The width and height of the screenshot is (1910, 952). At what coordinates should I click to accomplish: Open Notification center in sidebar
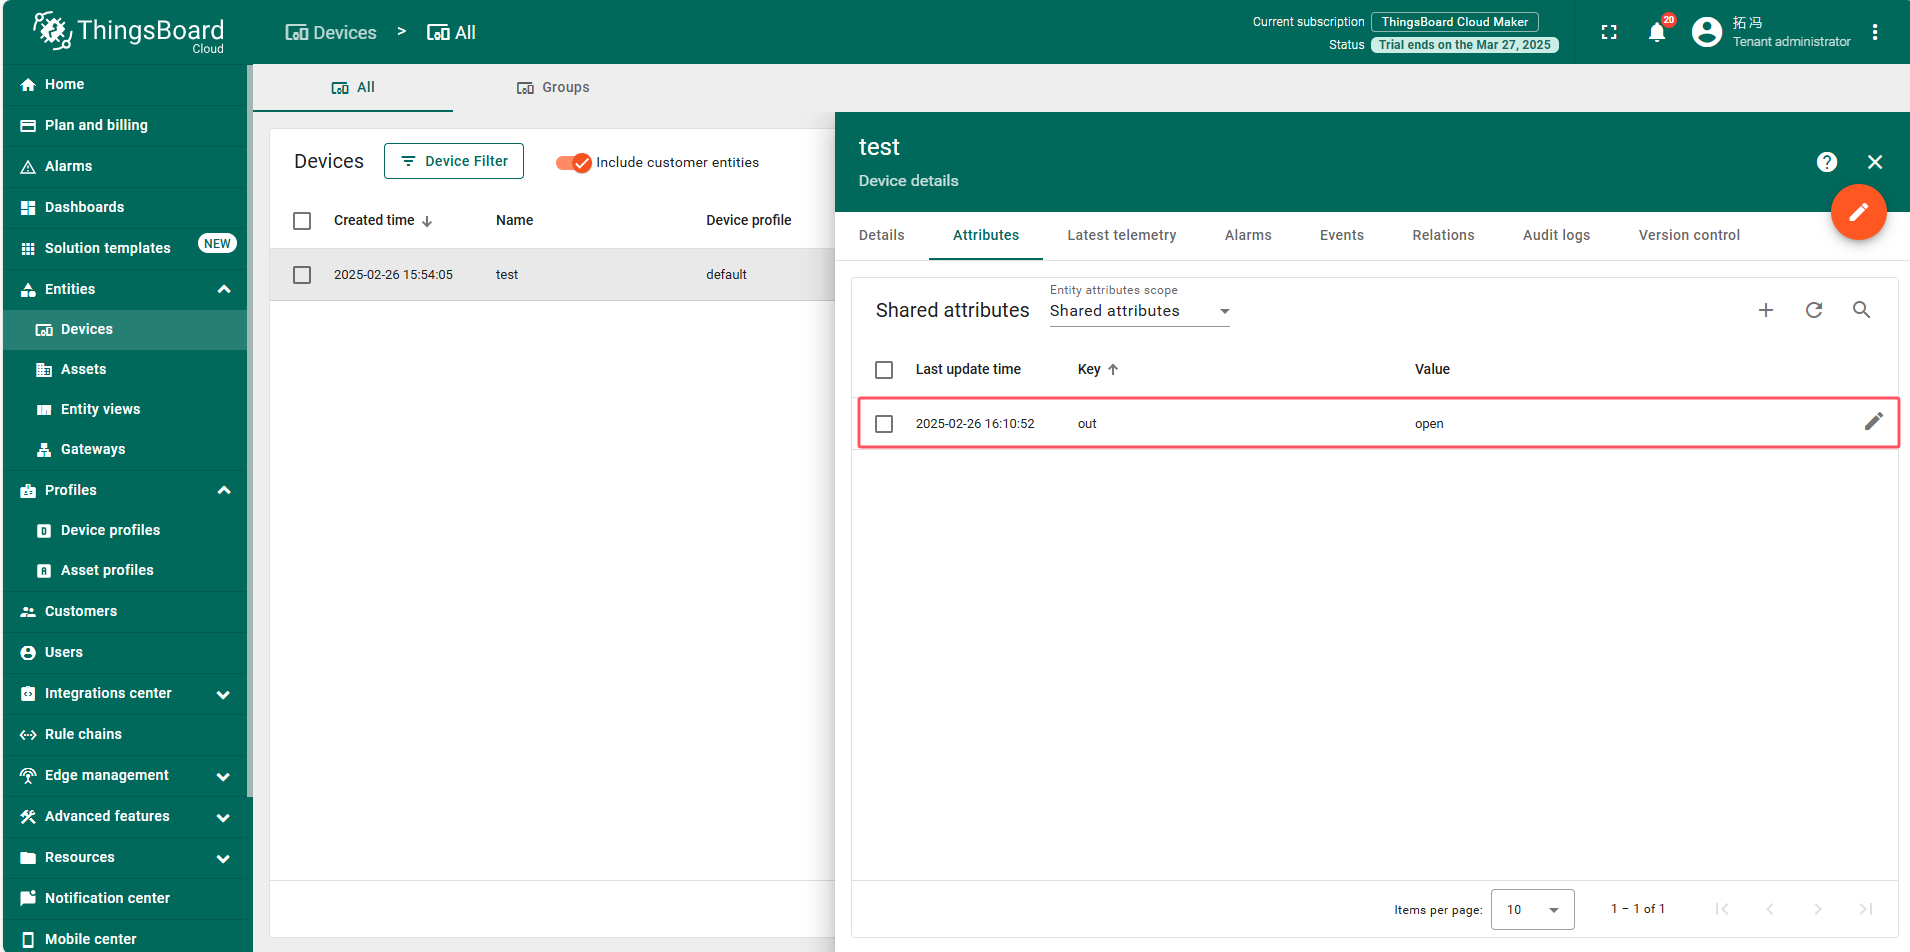[x=125, y=898]
